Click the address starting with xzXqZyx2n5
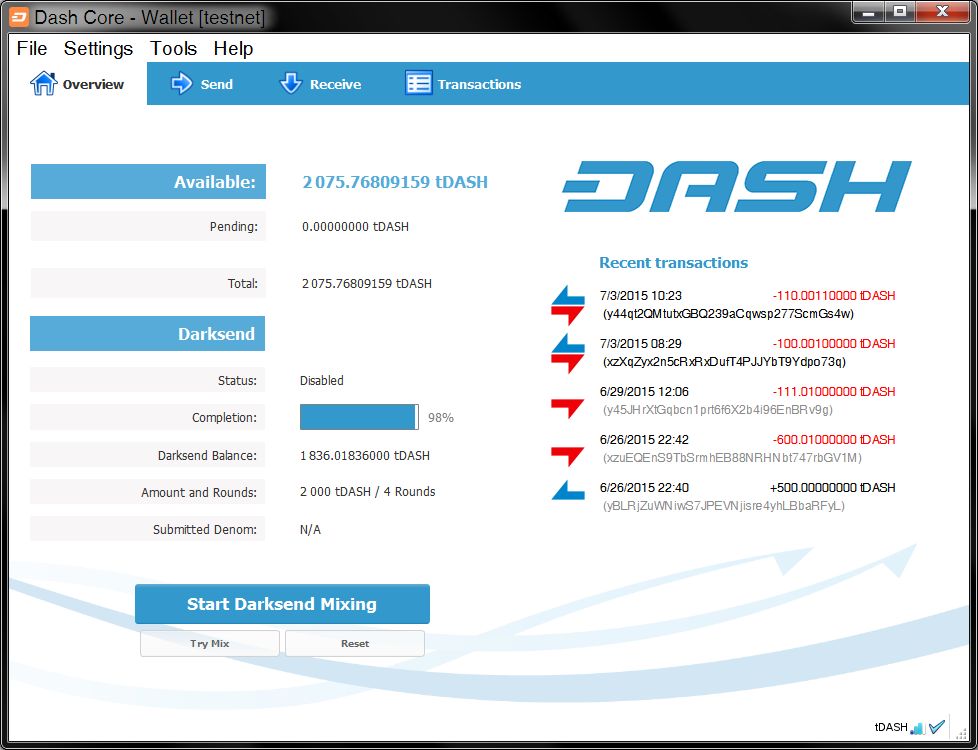 pos(724,362)
